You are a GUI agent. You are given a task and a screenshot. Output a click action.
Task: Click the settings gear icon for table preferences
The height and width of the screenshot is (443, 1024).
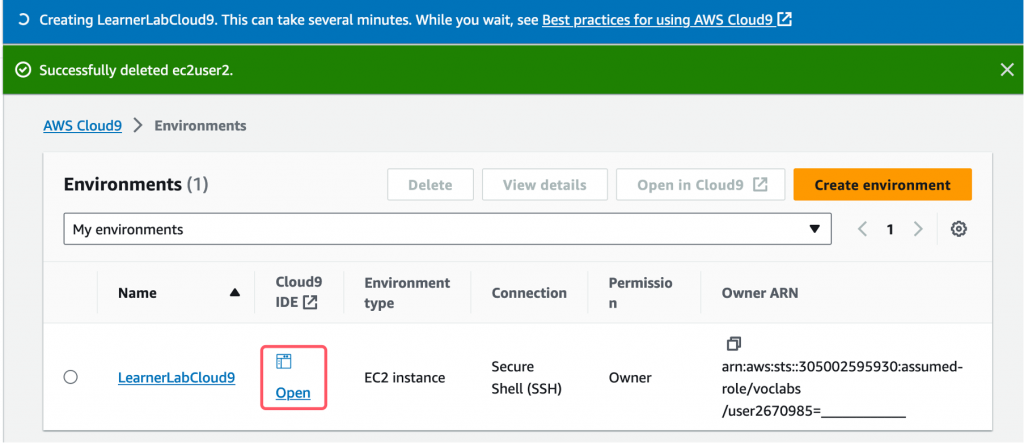click(x=958, y=230)
